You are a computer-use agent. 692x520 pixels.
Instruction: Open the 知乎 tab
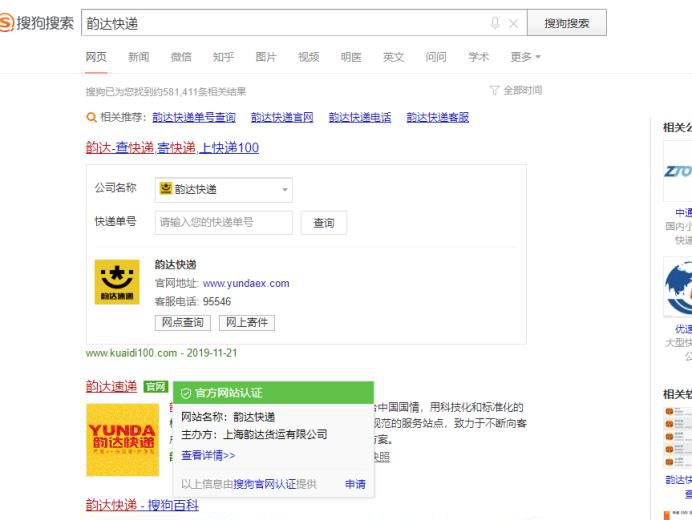pyautogui.click(x=223, y=57)
